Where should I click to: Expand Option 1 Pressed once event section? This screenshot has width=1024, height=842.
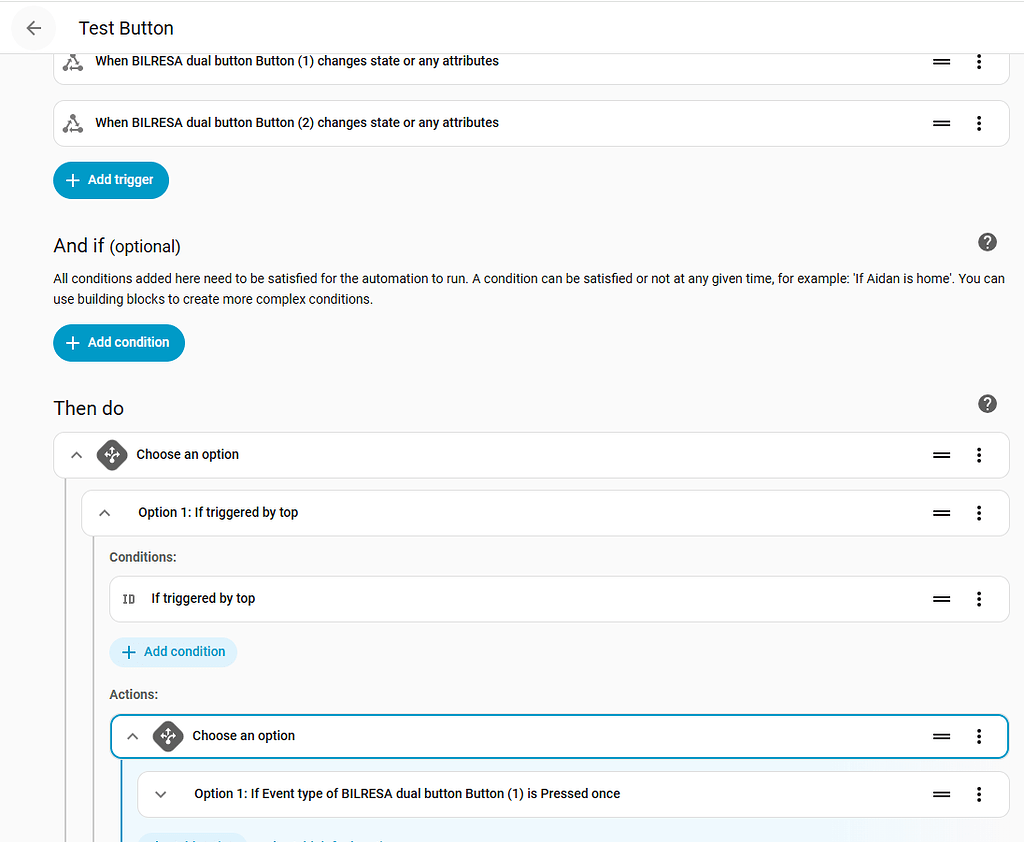click(x=160, y=794)
